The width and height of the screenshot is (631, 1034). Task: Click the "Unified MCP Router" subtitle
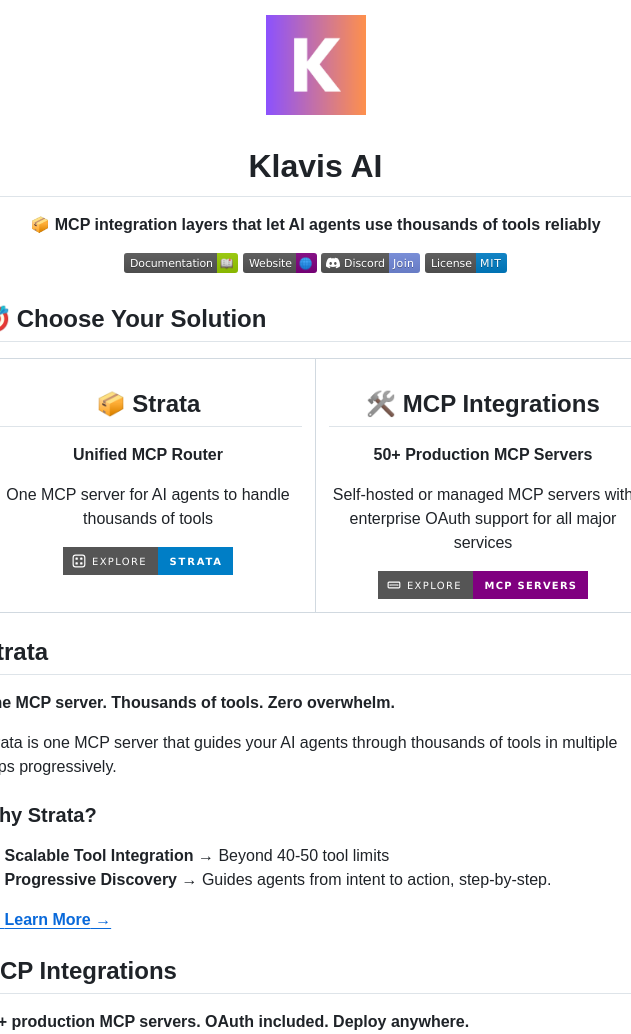click(x=148, y=455)
